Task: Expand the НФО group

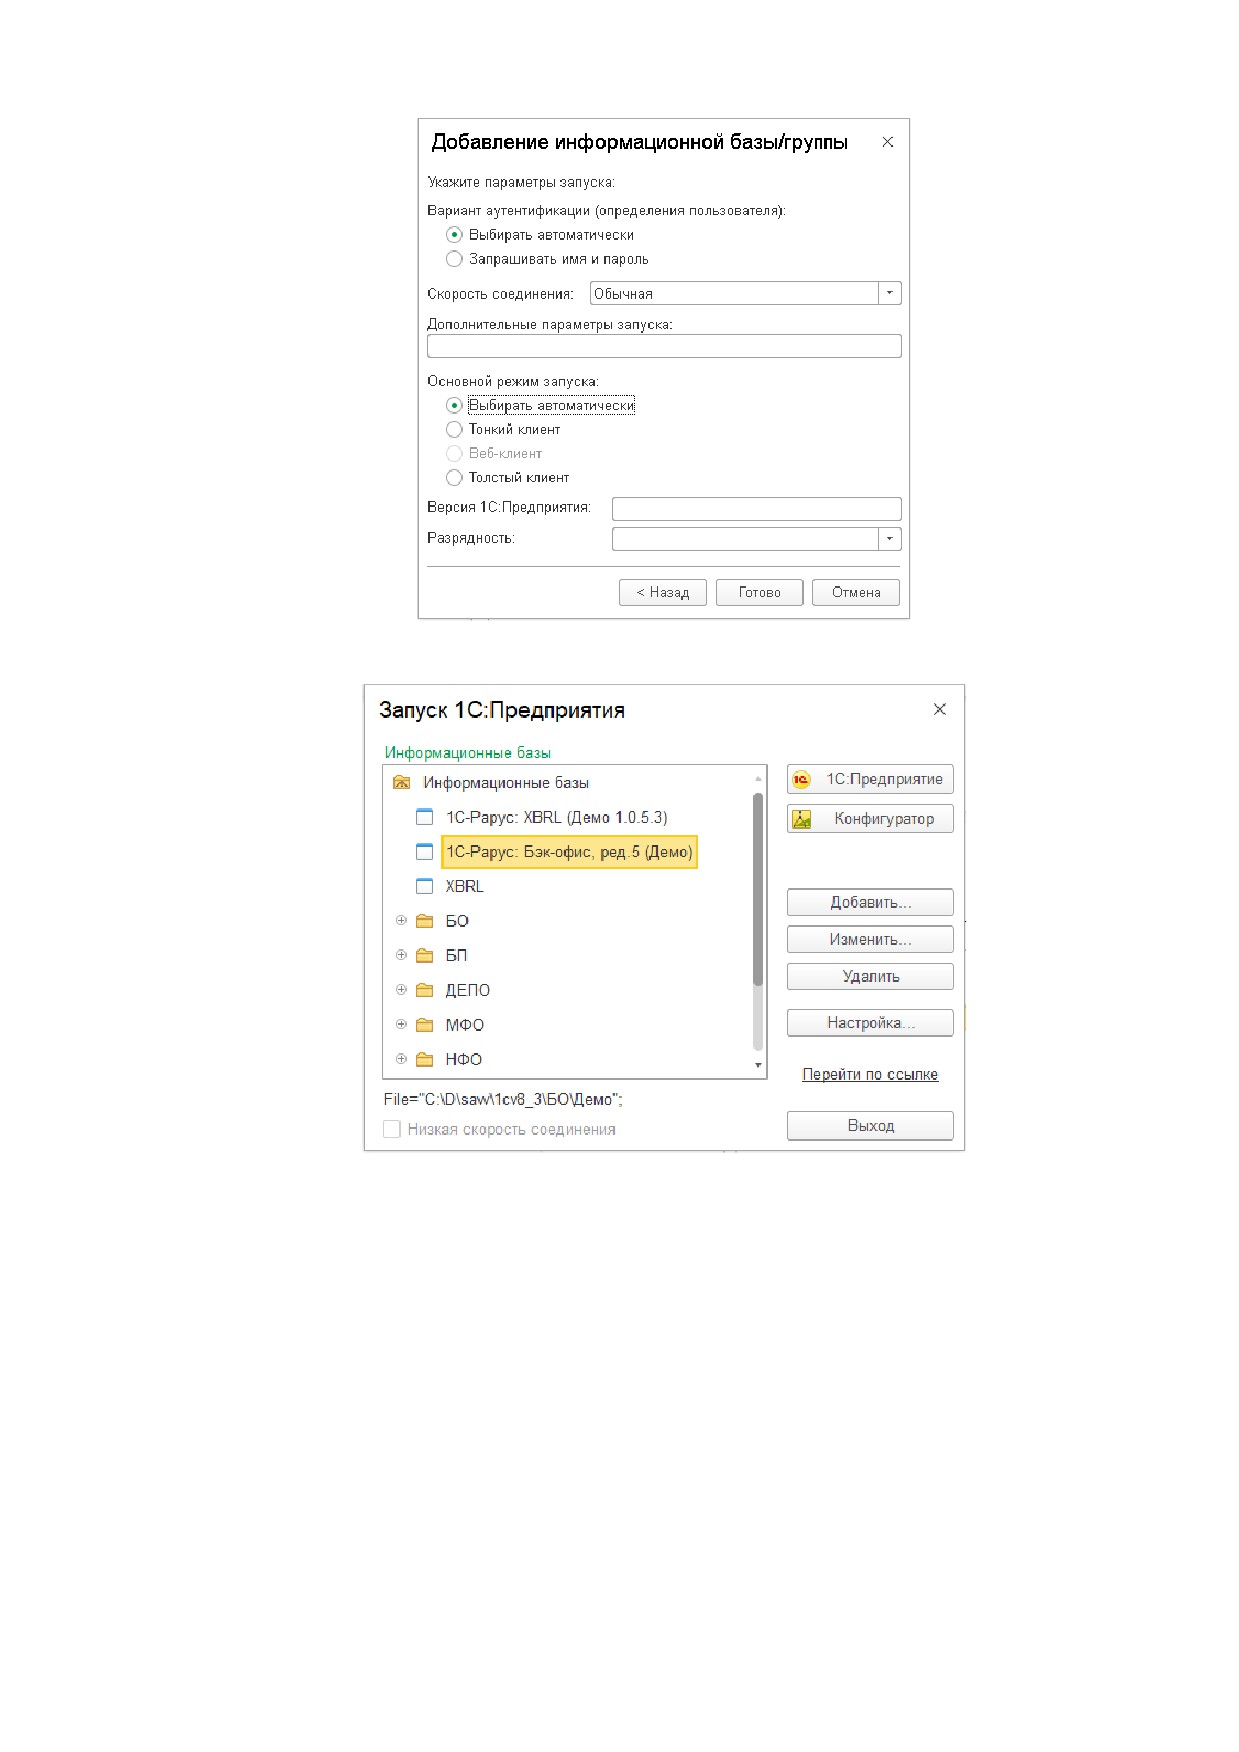Action: pos(401,1059)
